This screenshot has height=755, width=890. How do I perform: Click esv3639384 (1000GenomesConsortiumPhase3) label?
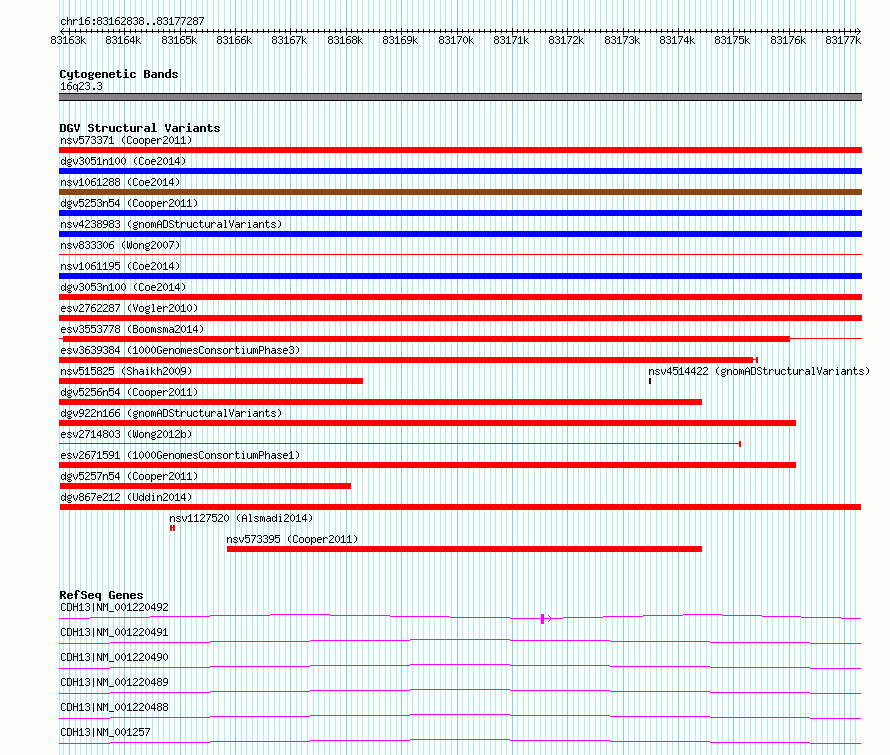point(180,350)
